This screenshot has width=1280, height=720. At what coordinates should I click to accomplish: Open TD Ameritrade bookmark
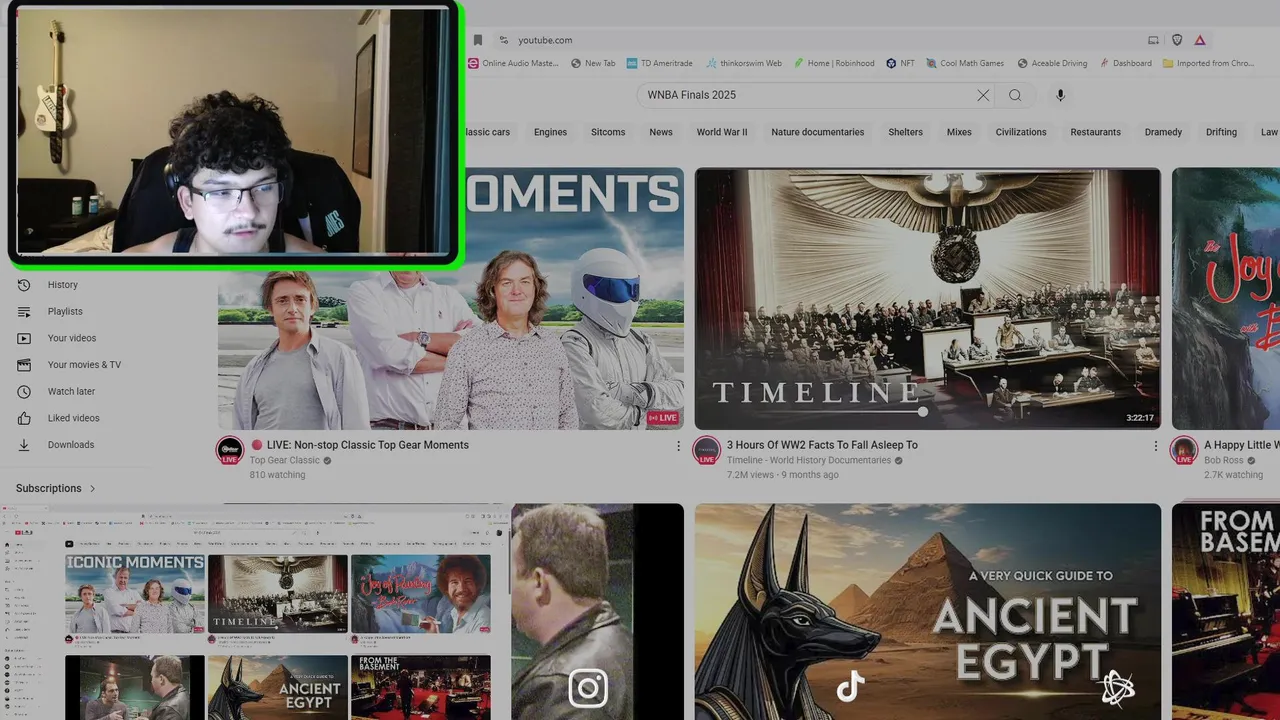point(660,63)
